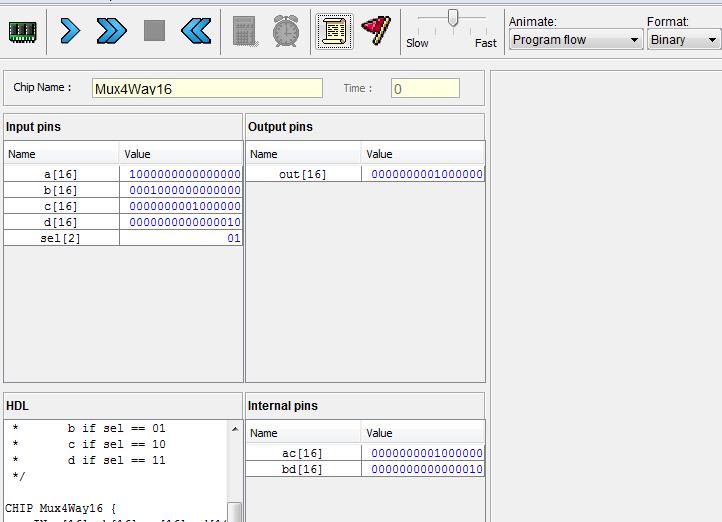Screen dimensions: 722x522
Task: Open breakpoints with the red flag icon
Action: (376, 31)
